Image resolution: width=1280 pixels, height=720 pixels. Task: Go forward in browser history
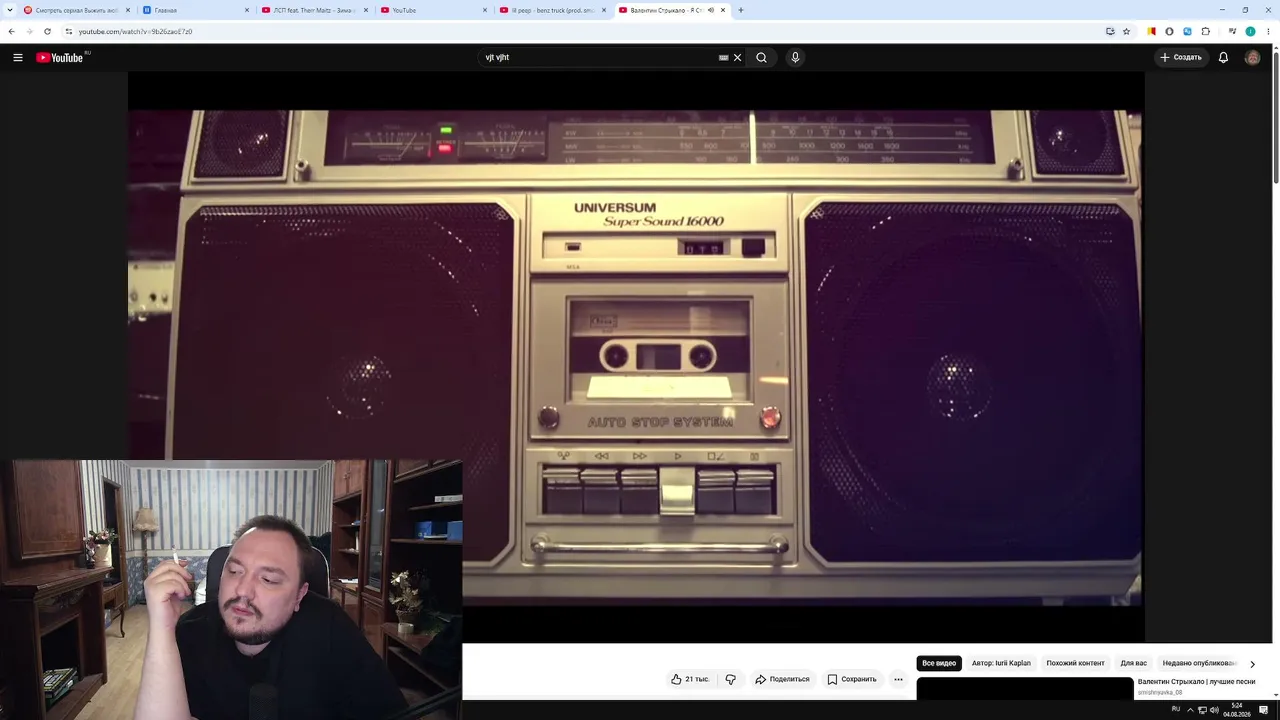(x=29, y=32)
